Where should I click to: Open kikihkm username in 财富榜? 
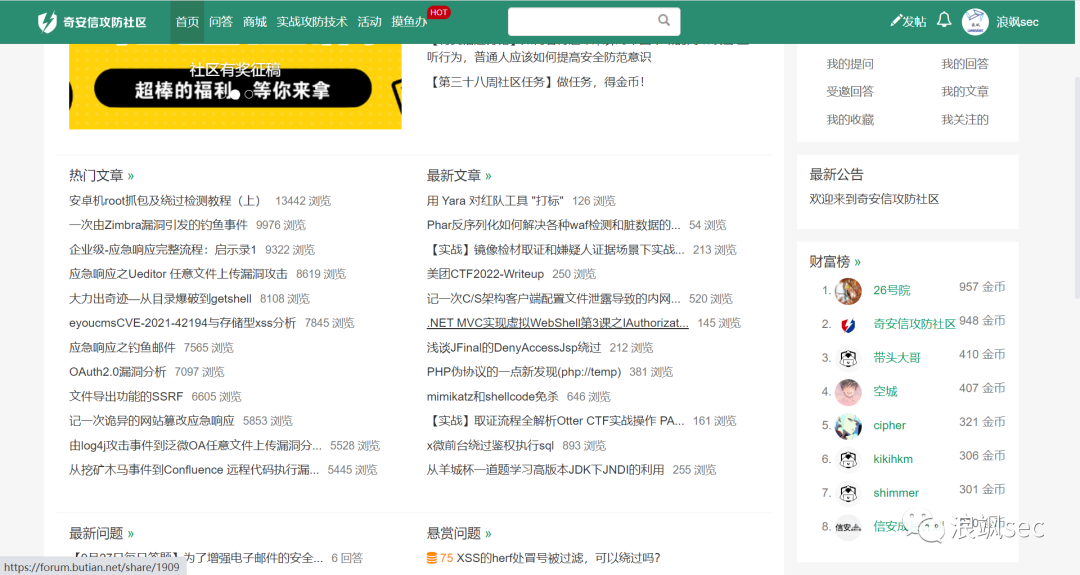[x=893, y=459]
